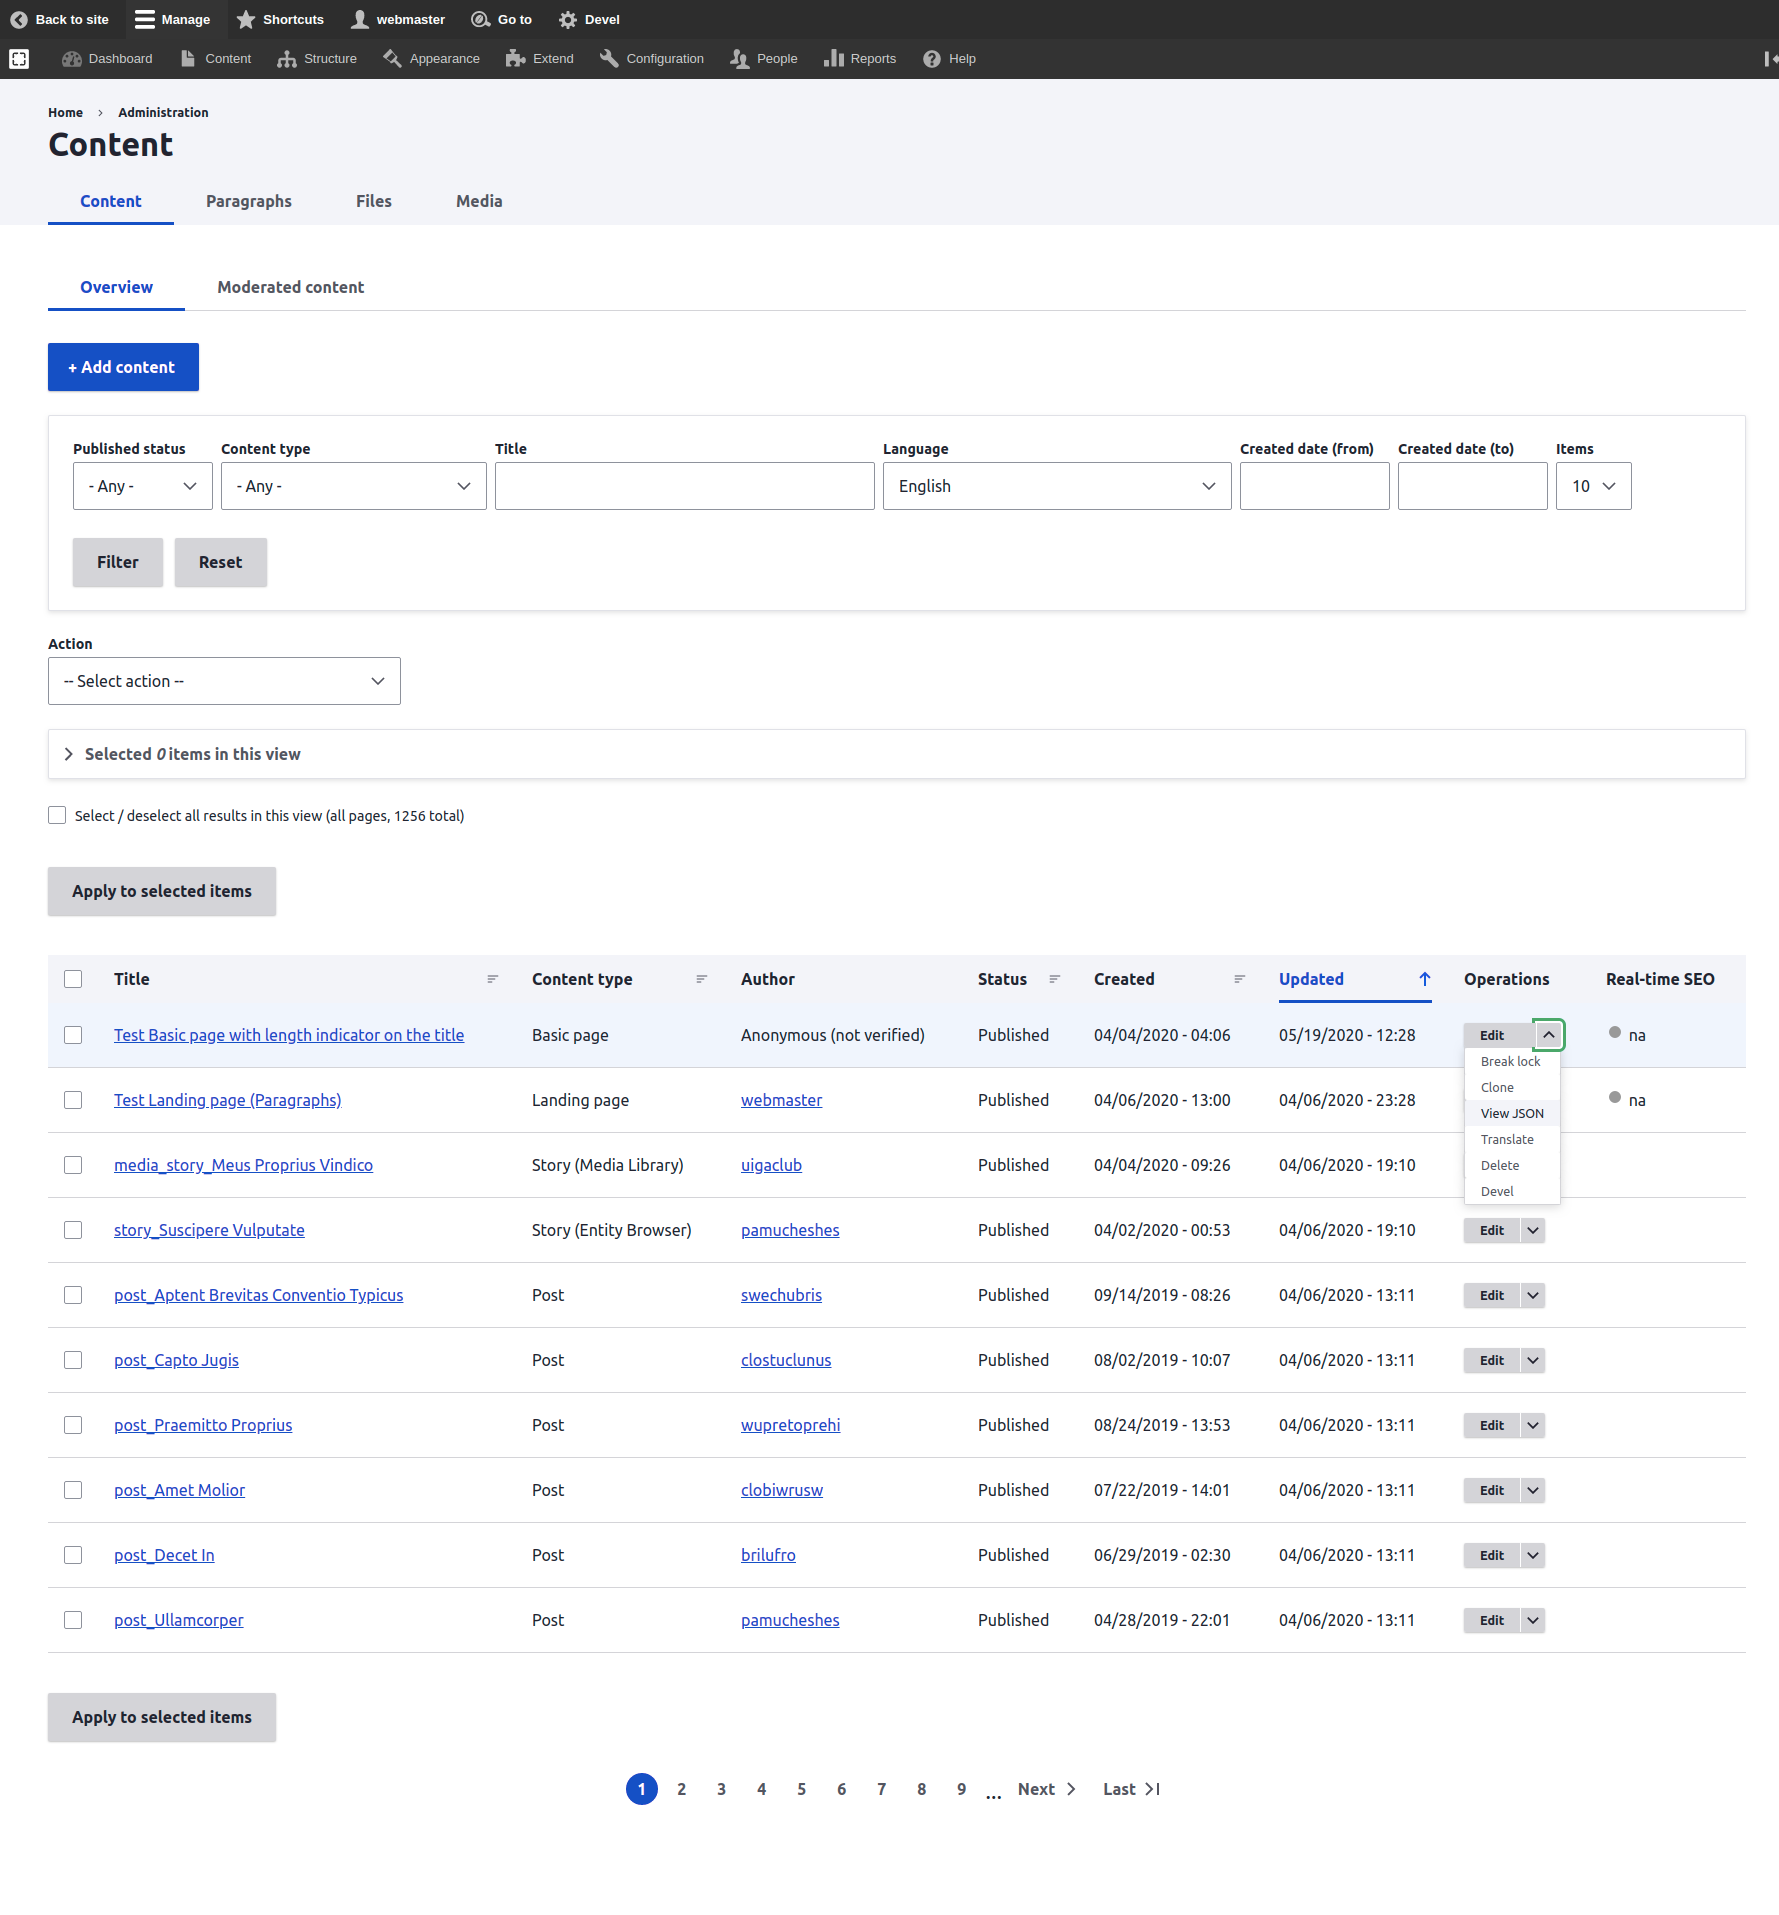Check the Test Basic page row checkbox
This screenshot has width=1779, height=1915.
[x=73, y=1036]
